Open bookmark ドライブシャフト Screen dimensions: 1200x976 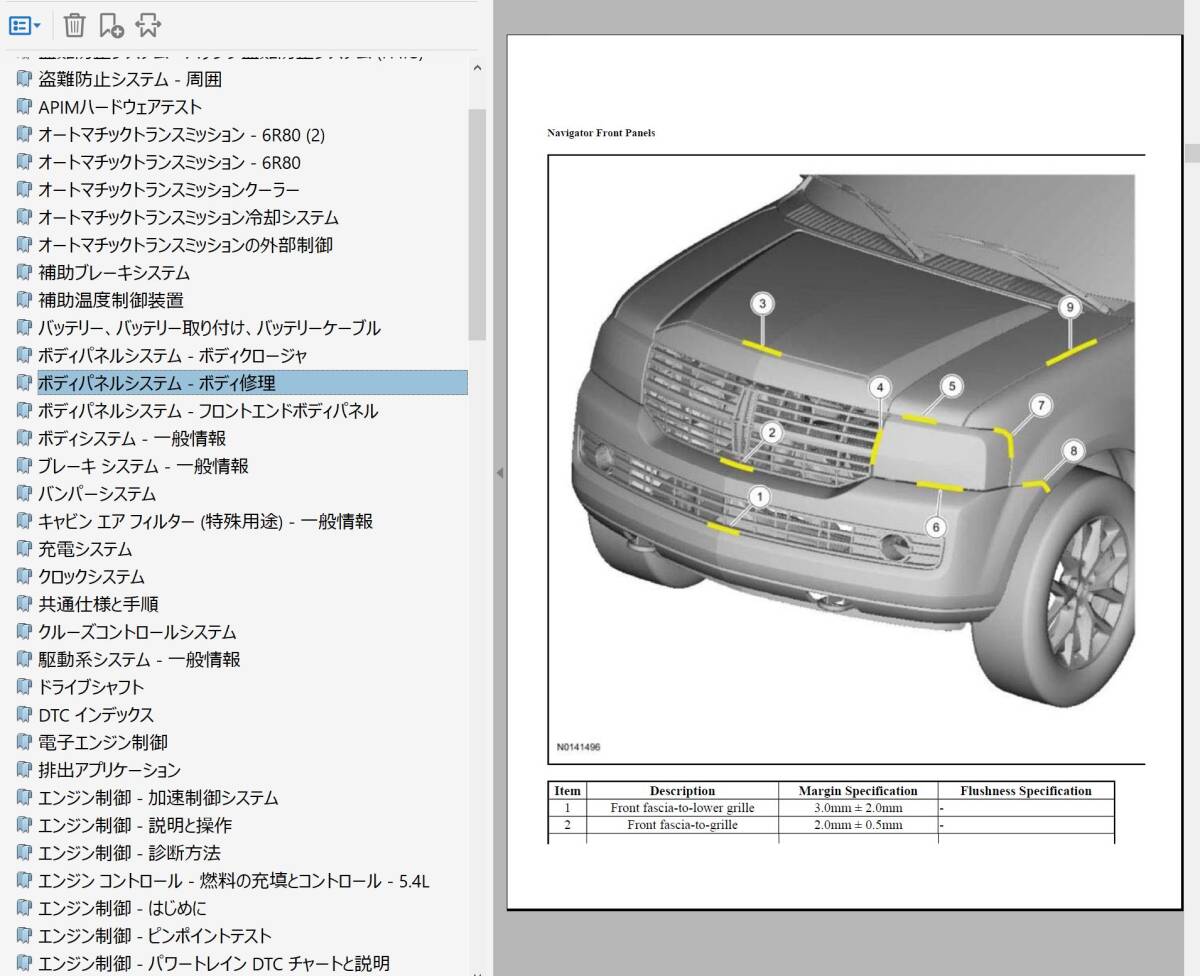point(91,687)
